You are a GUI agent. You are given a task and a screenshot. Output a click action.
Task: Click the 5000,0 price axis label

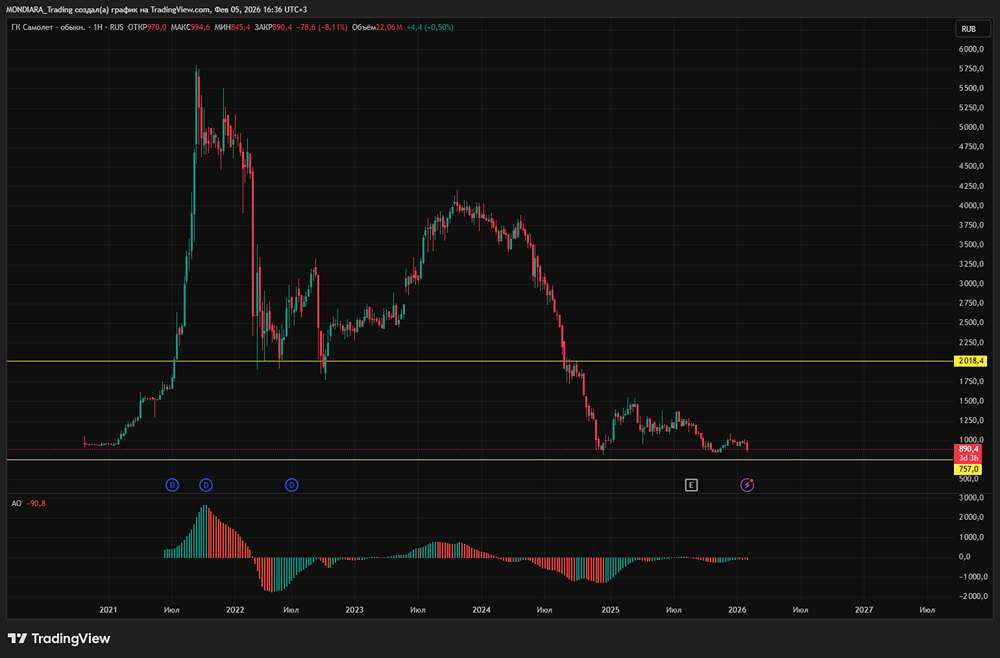[971, 128]
